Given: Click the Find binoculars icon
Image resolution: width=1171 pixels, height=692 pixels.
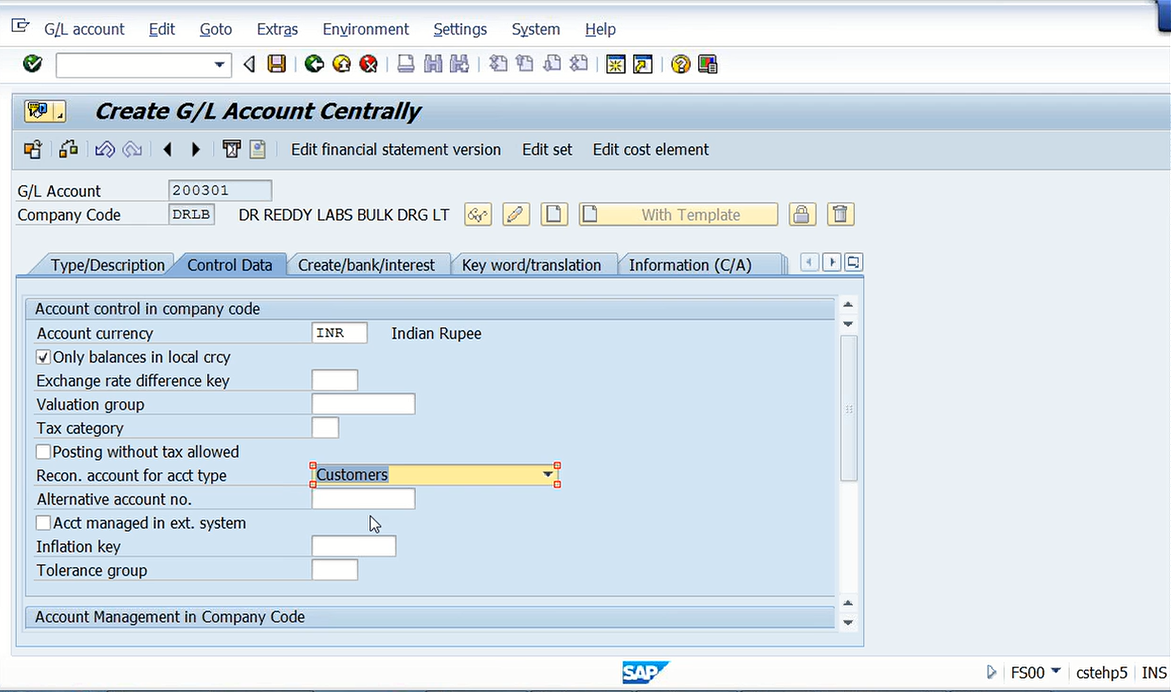Looking at the screenshot, I should pos(433,64).
